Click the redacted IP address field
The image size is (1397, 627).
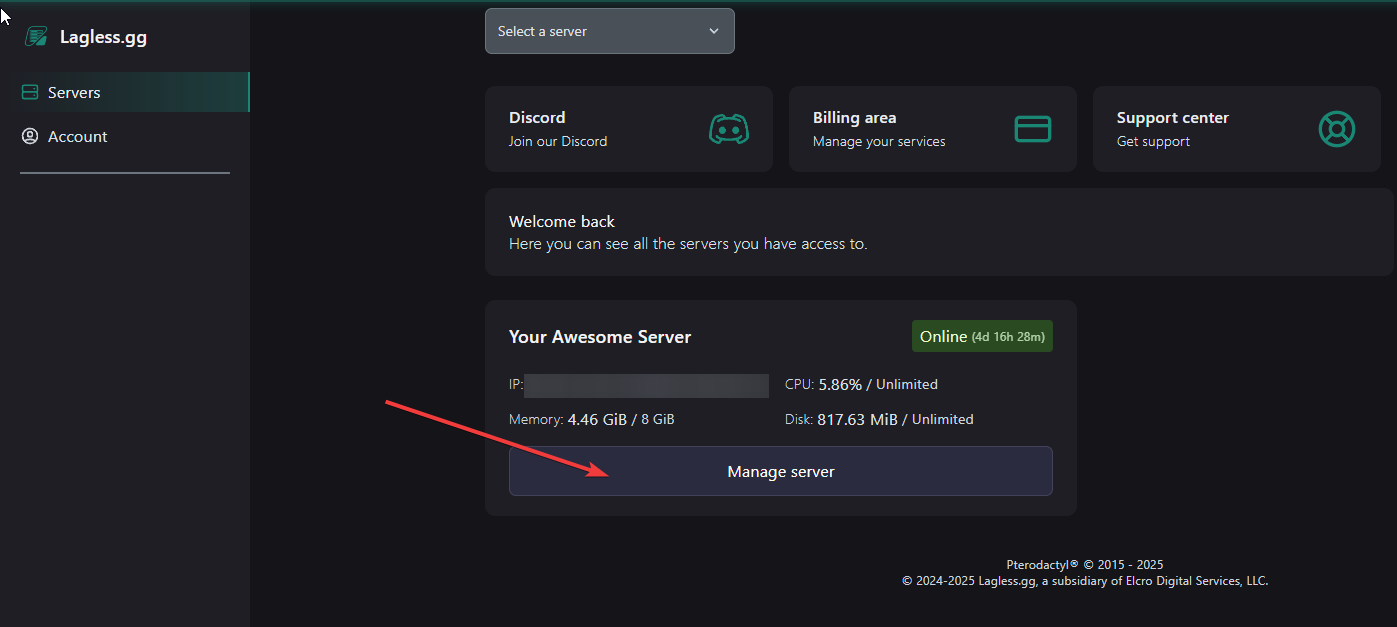pyautogui.click(x=646, y=385)
